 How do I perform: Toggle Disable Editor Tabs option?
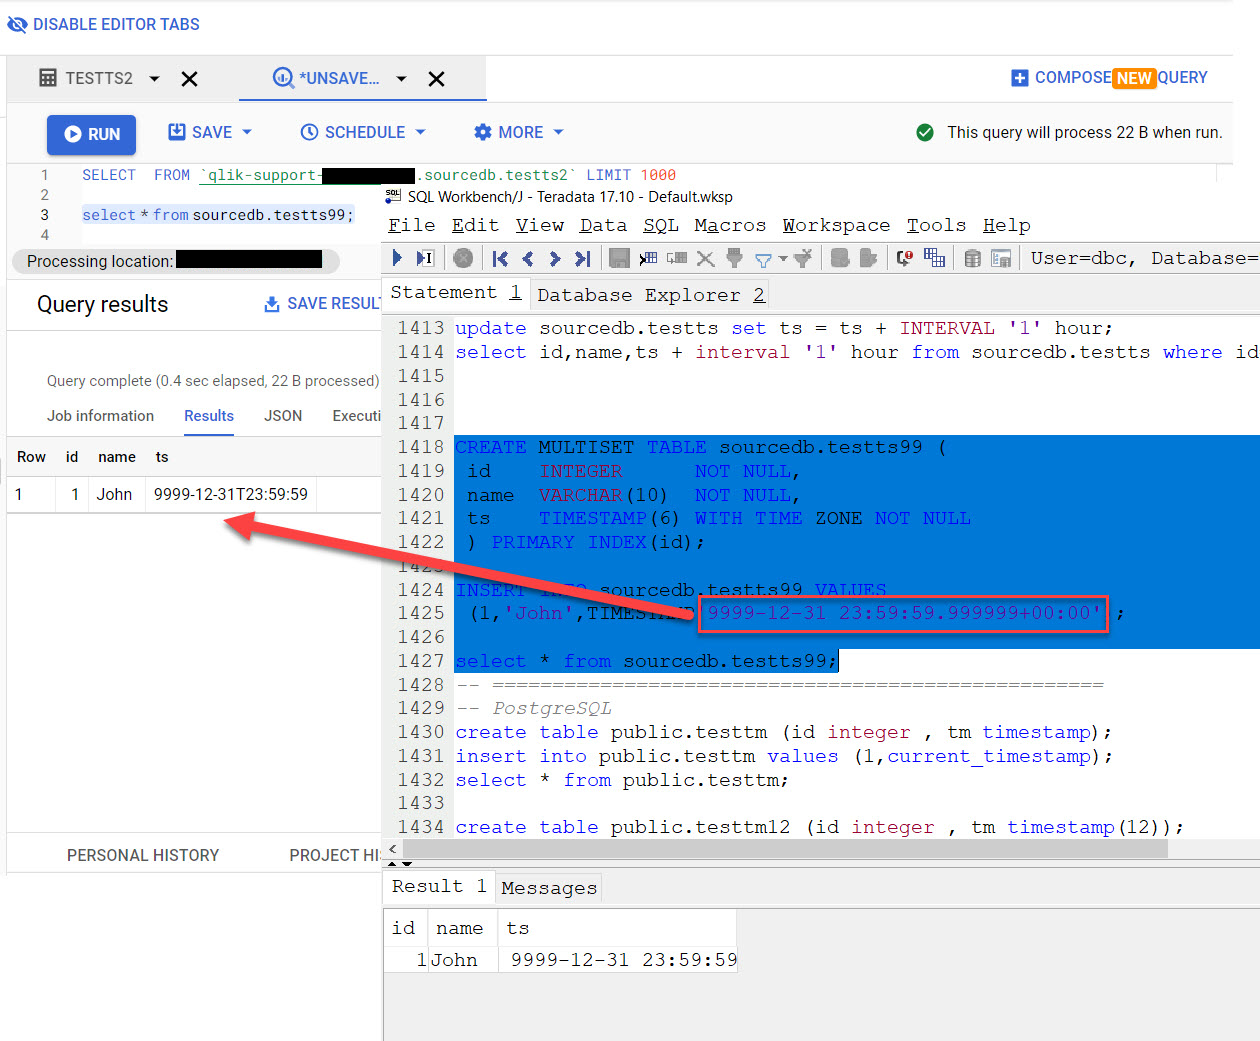pyautogui.click(x=104, y=24)
